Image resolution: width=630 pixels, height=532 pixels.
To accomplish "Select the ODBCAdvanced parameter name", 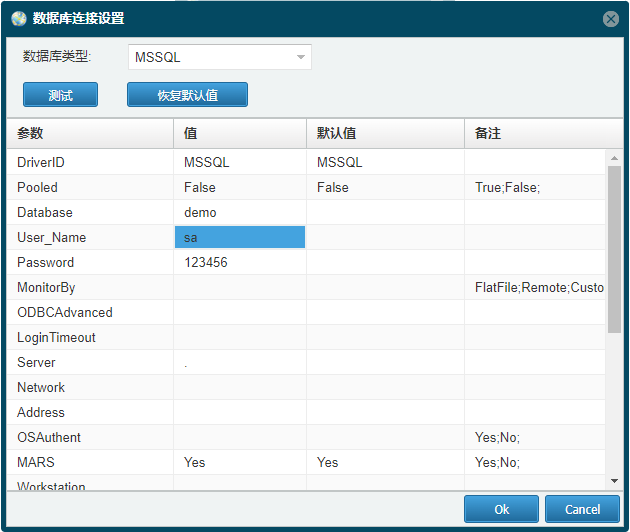I will pos(65,312).
